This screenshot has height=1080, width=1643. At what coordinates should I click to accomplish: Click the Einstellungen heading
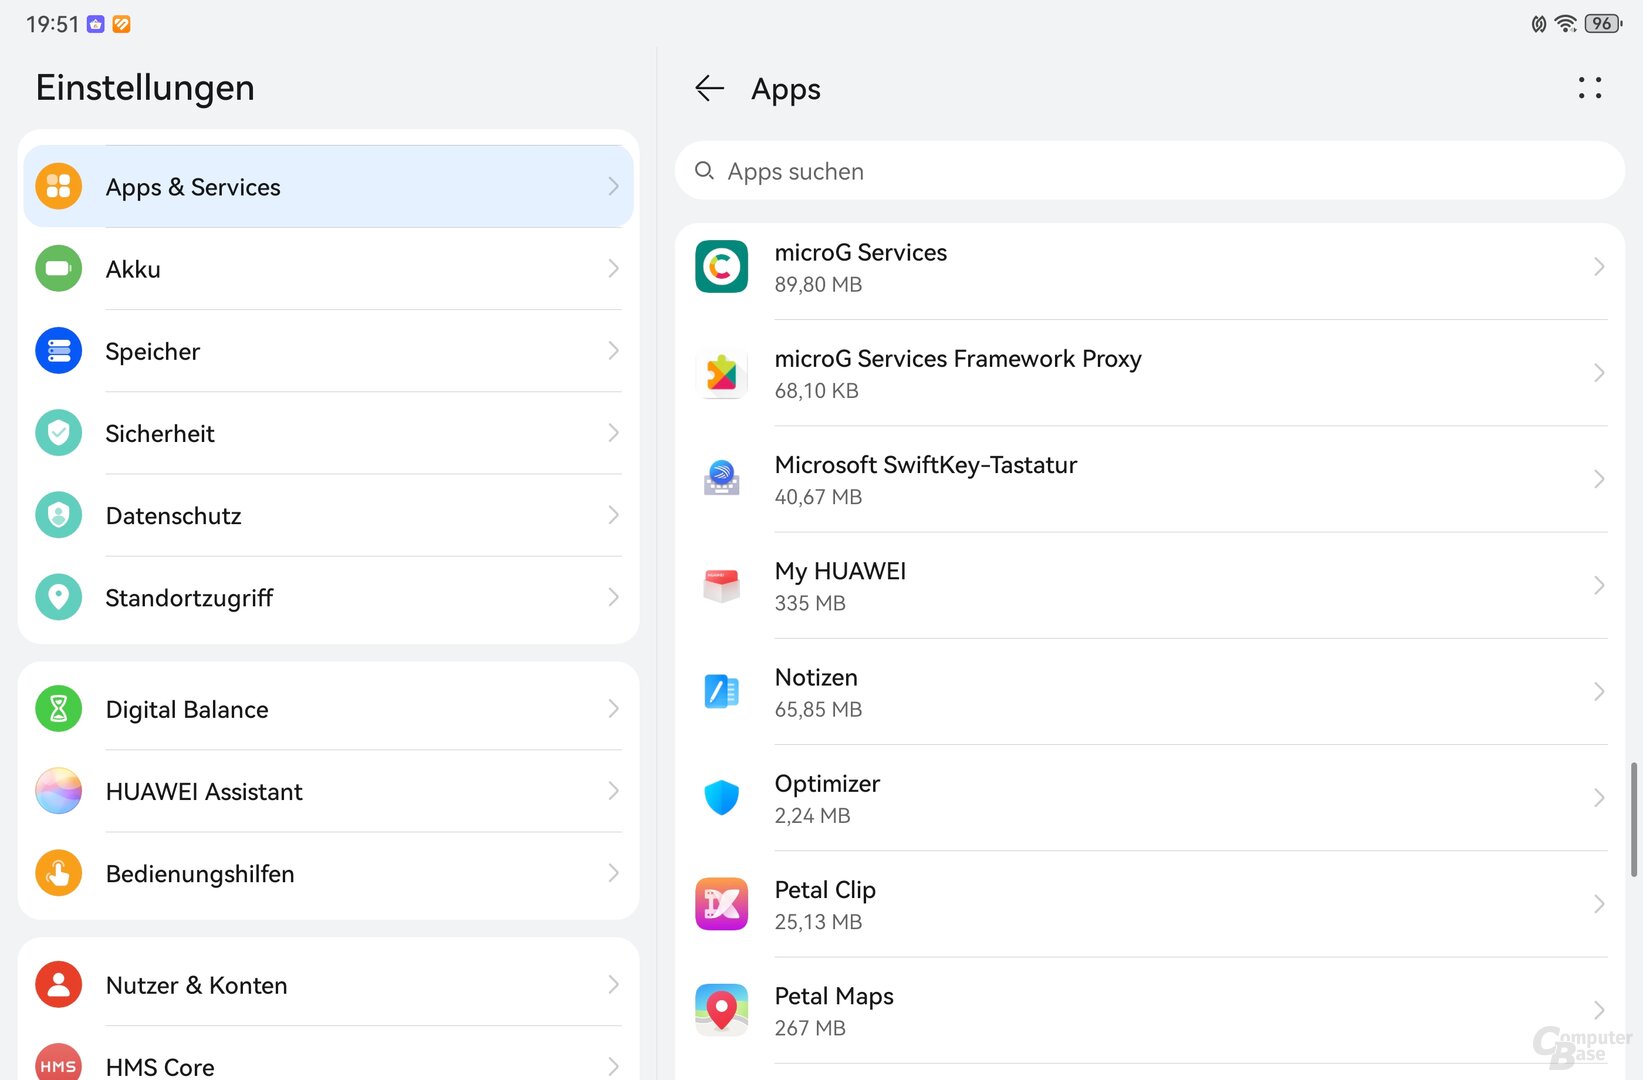point(145,88)
